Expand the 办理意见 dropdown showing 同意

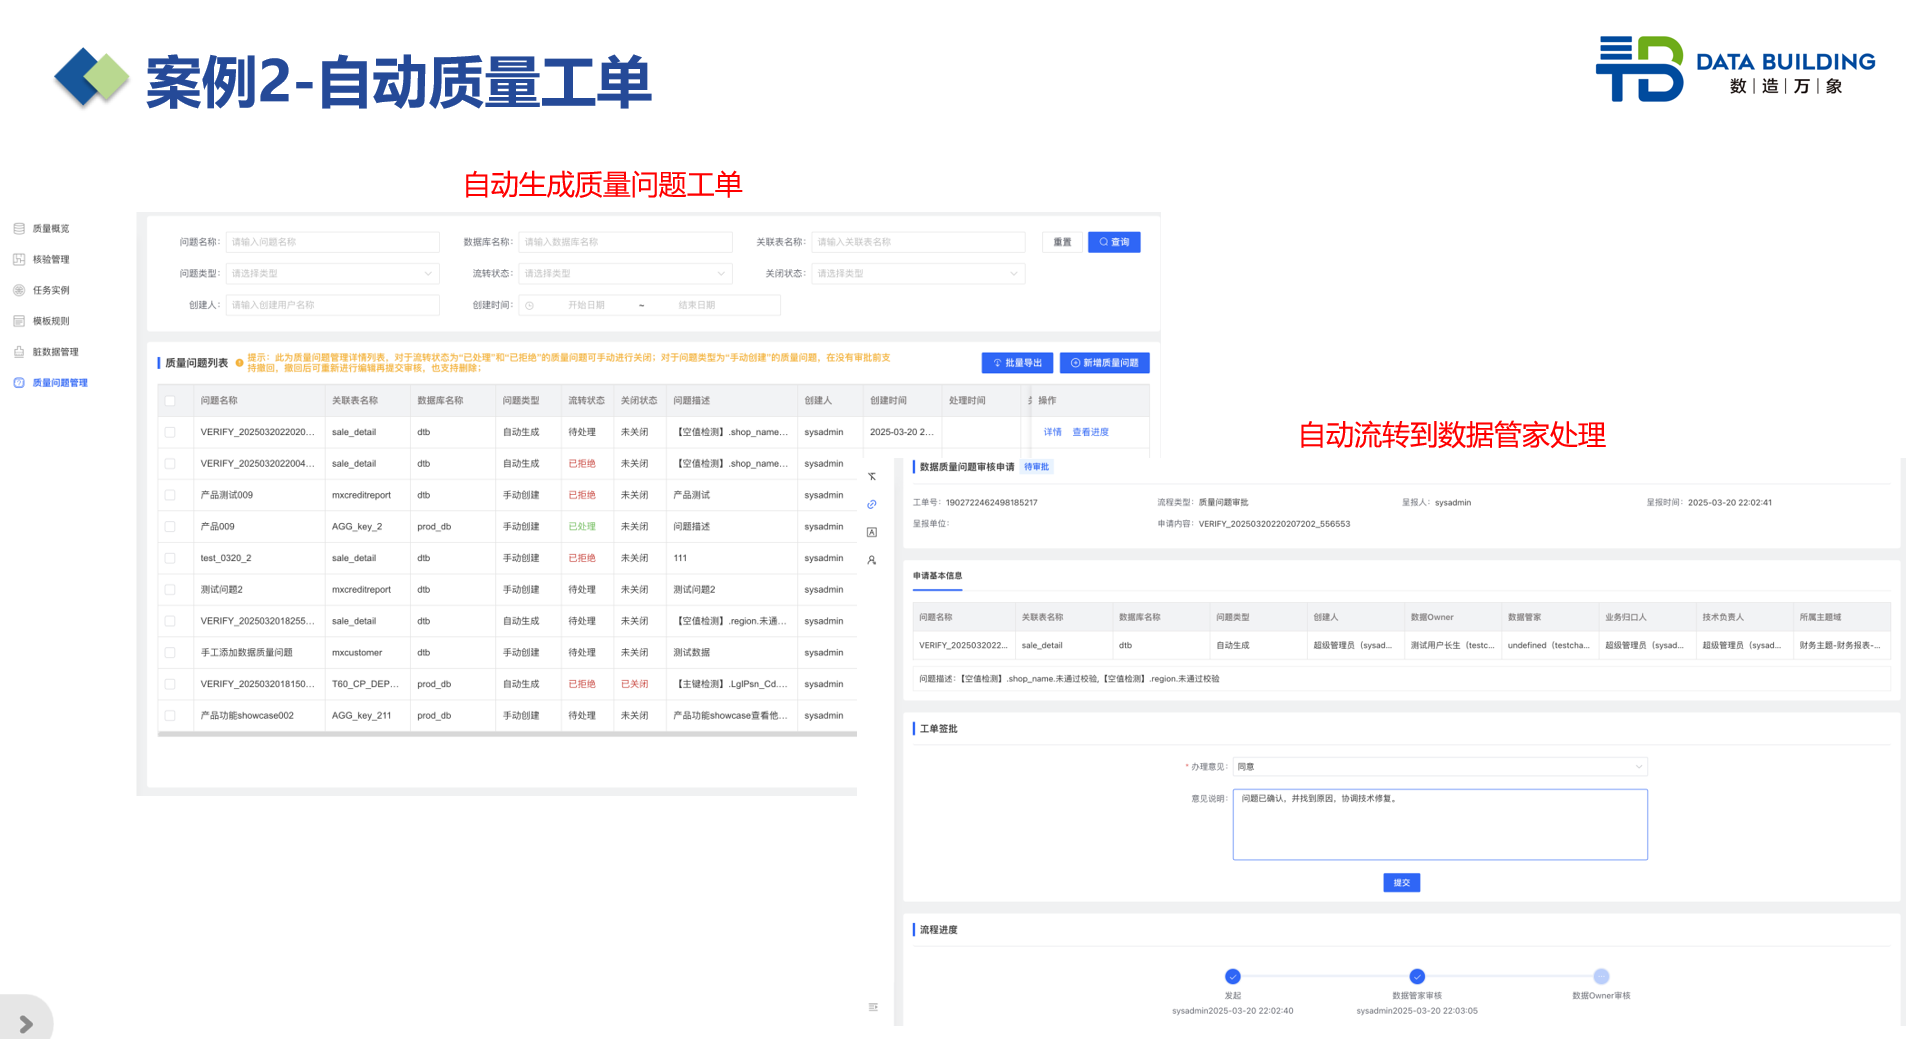[x=1439, y=767]
